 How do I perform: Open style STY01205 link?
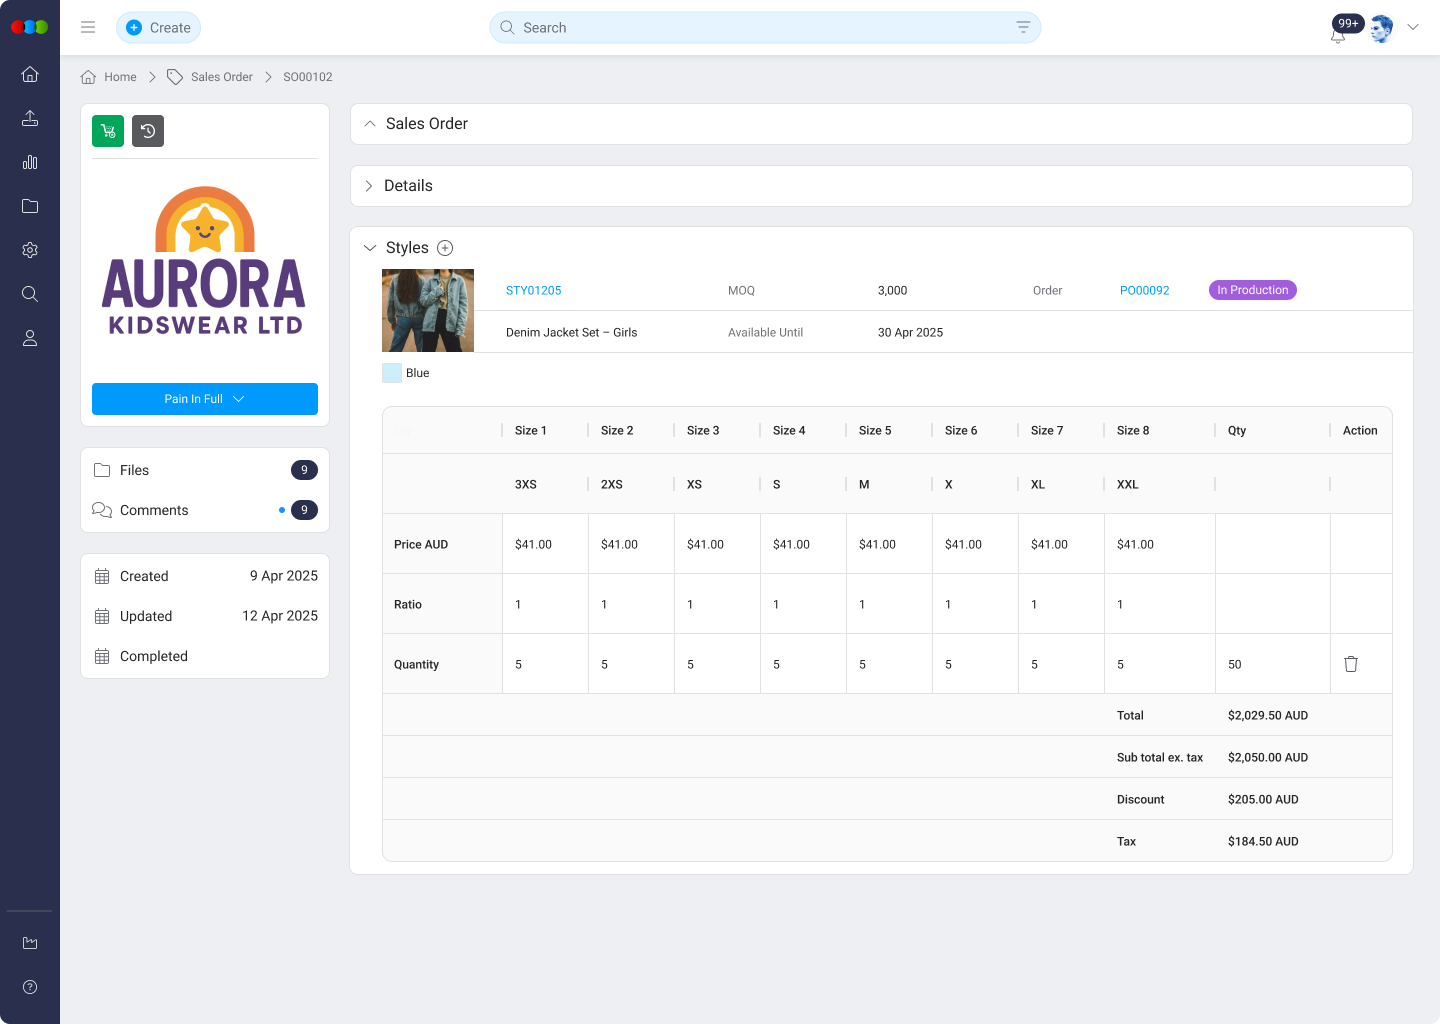(533, 290)
